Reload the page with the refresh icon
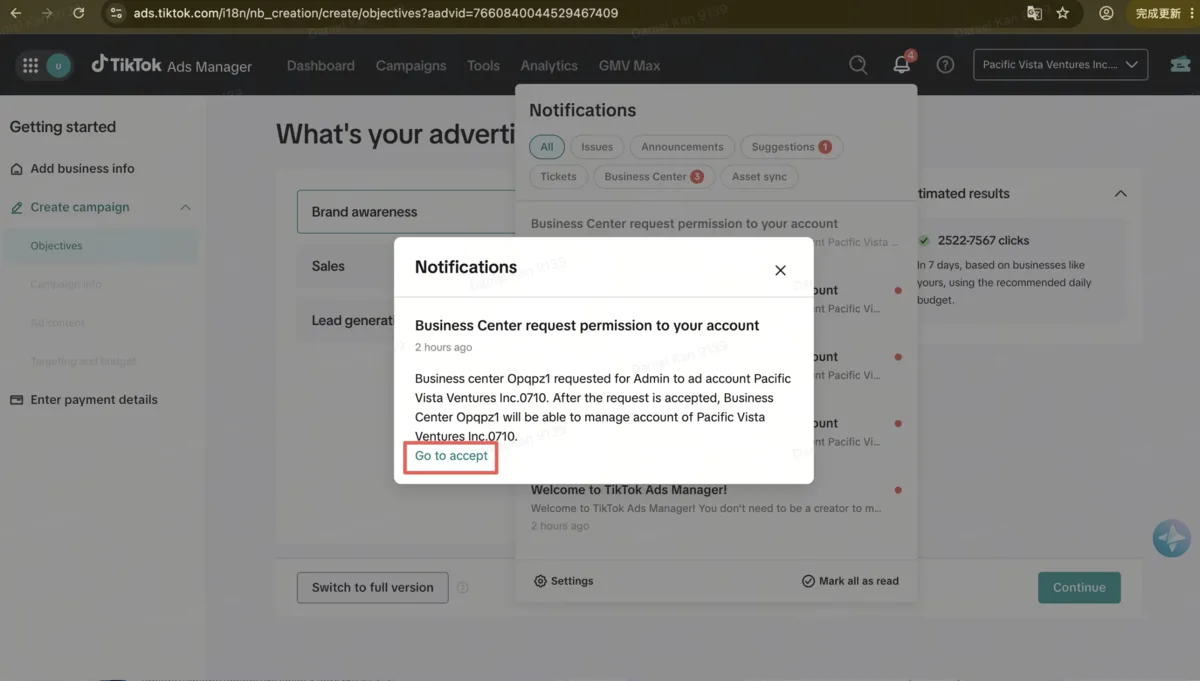1200x681 pixels. point(79,13)
